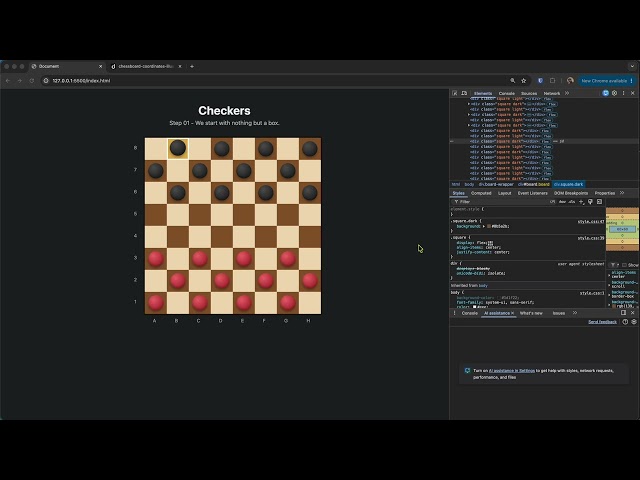Close the Document tab
640x480 pixels.
[x=100, y=66]
